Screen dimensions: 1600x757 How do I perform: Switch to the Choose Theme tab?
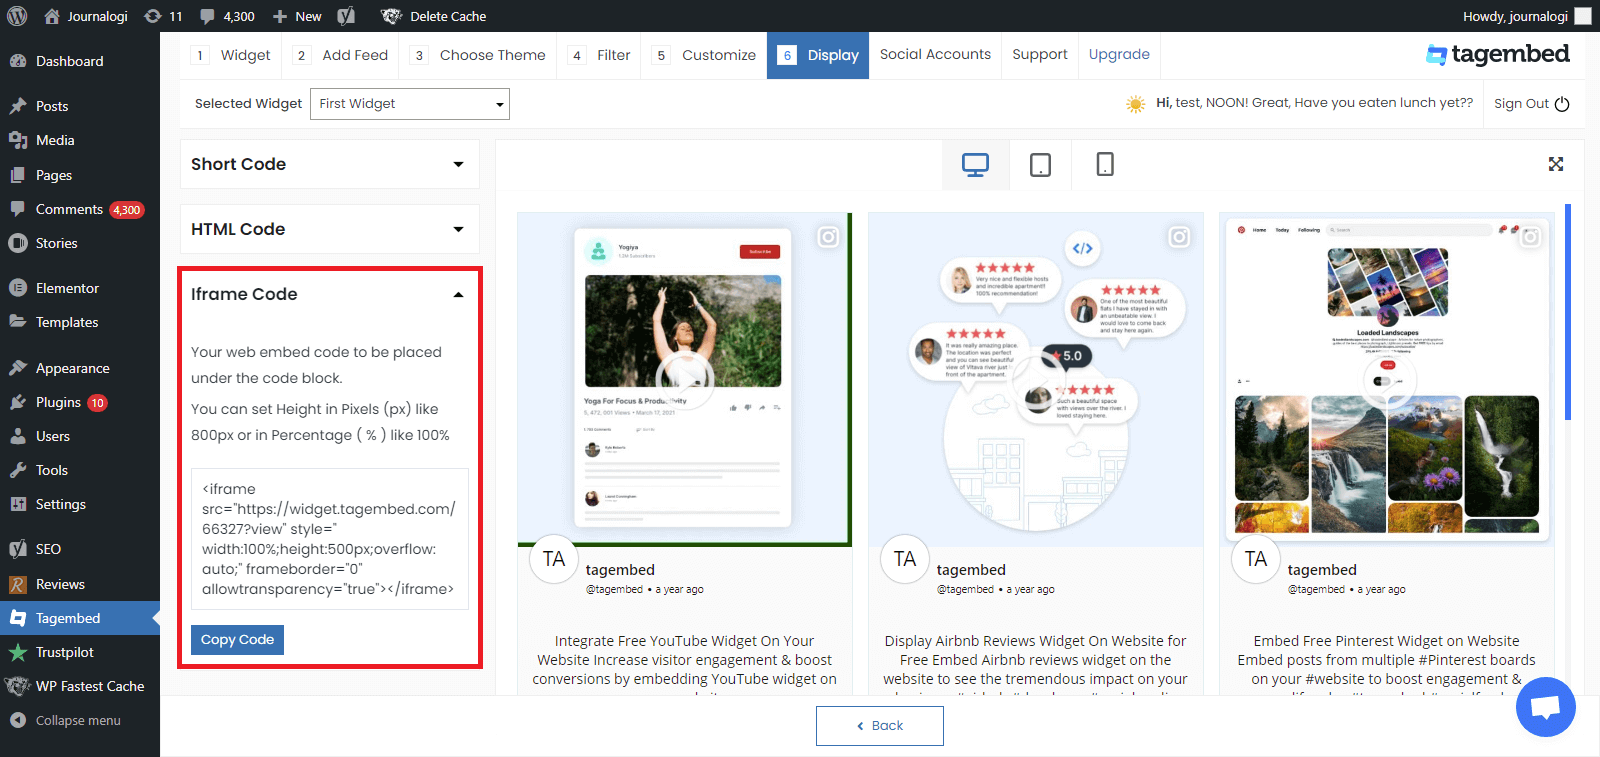pyautogui.click(x=478, y=55)
